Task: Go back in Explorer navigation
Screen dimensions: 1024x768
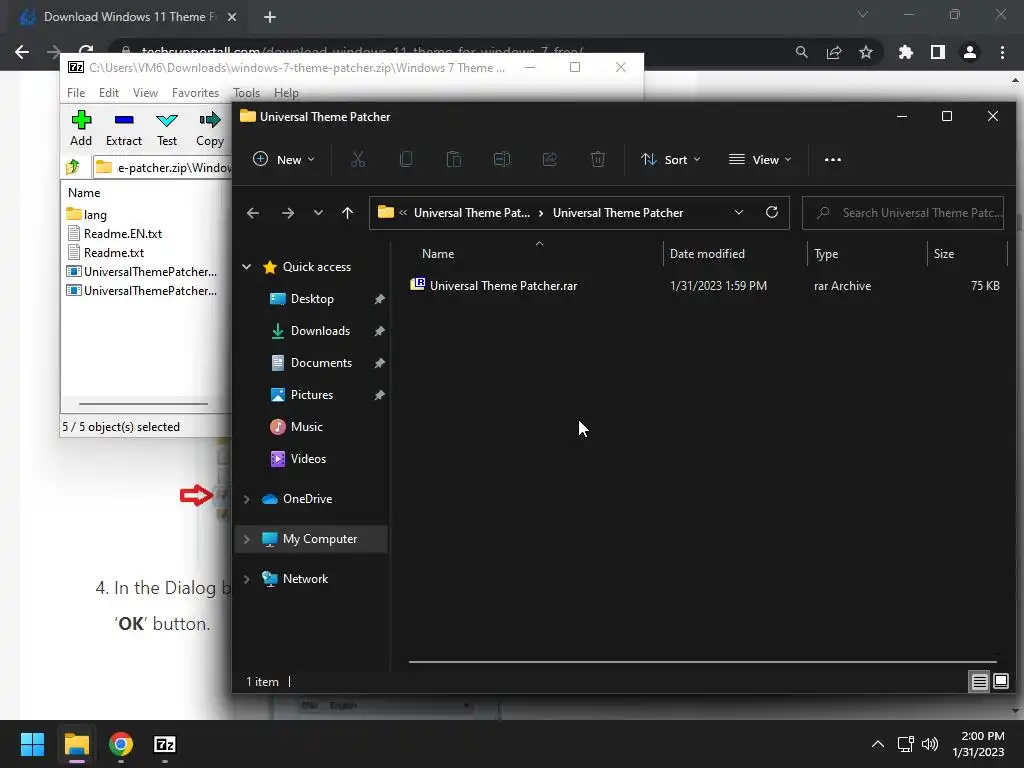Action: point(253,213)
